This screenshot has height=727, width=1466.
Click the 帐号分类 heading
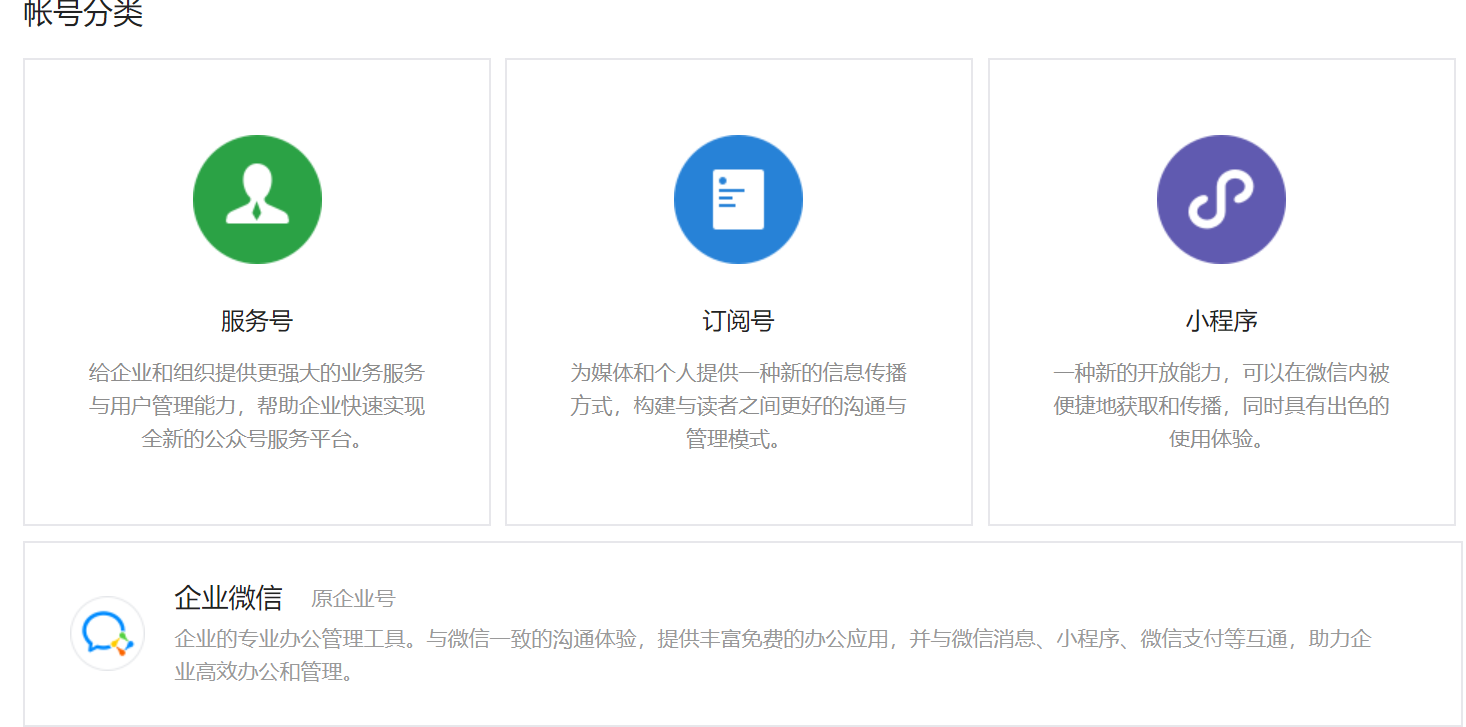pos(84,13)
